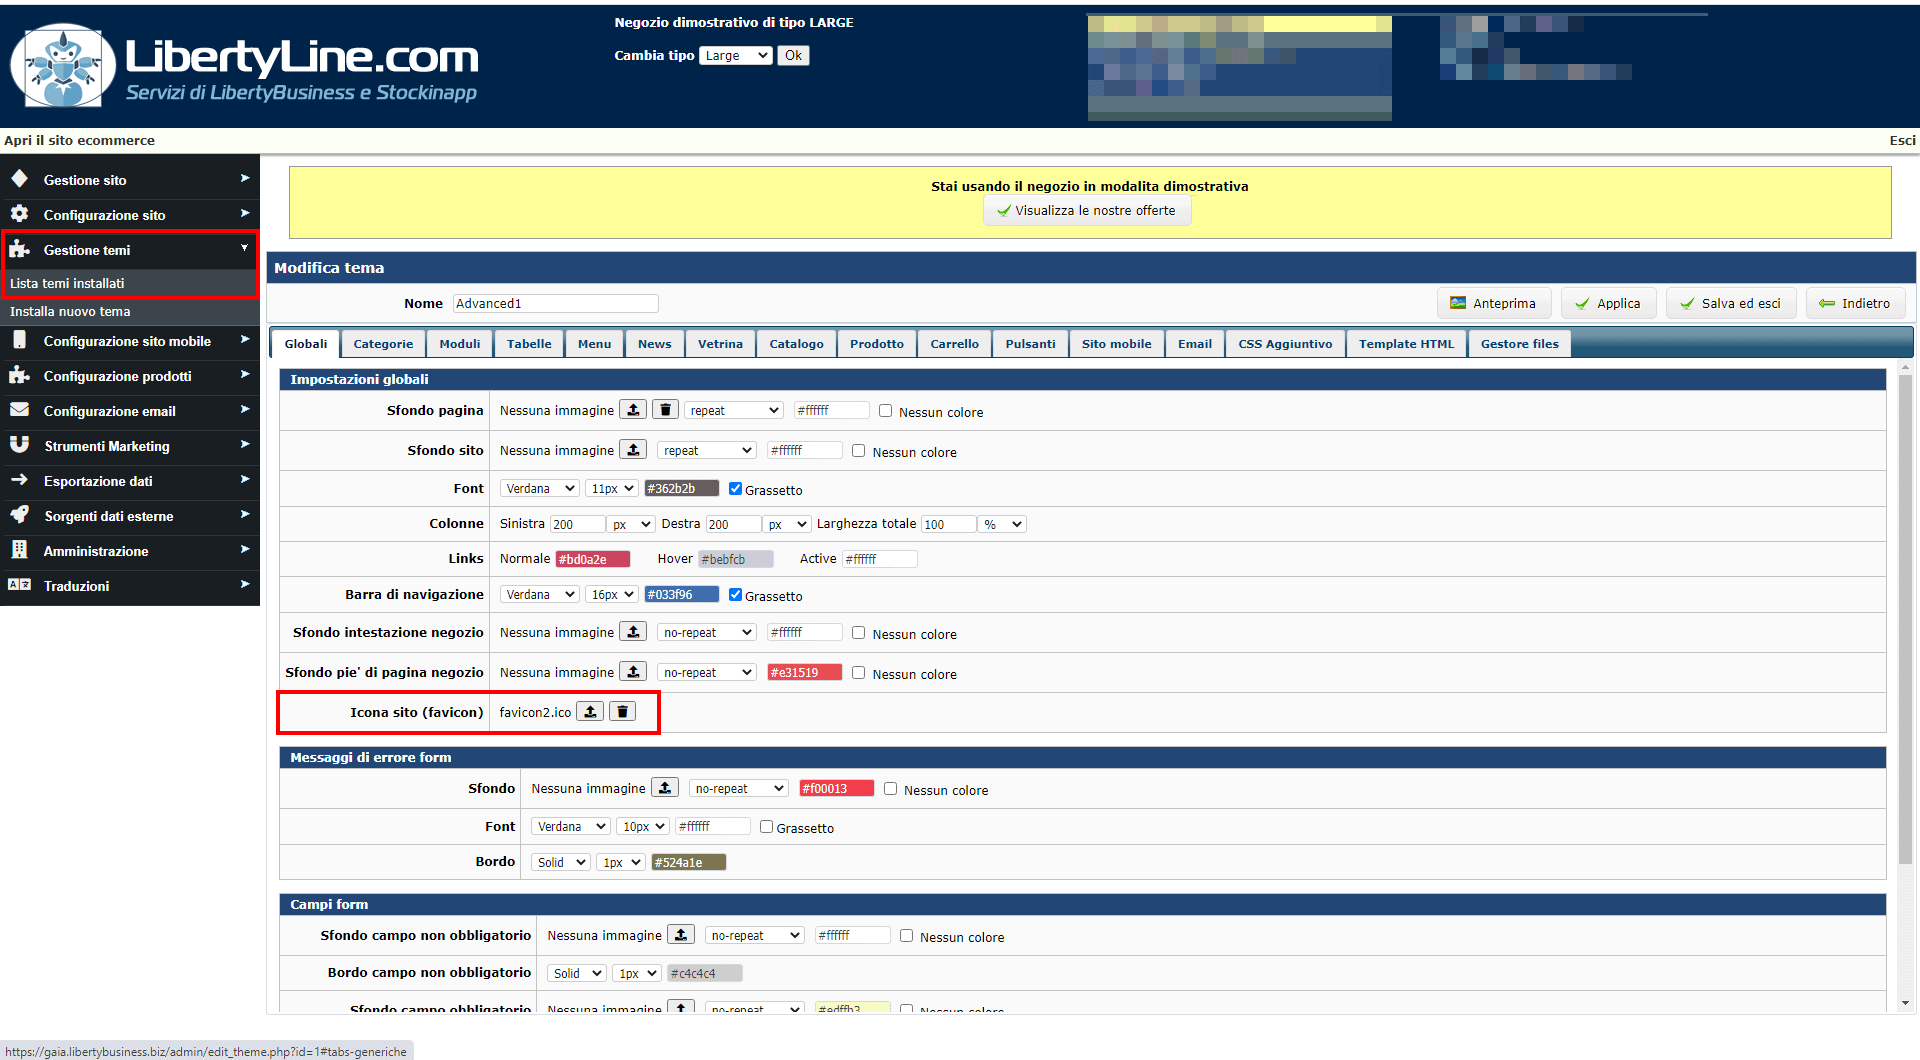Enable Grassetto for error message Font
The image size is (1920, 1060).
pyautogui.click(x=766, y=827)
